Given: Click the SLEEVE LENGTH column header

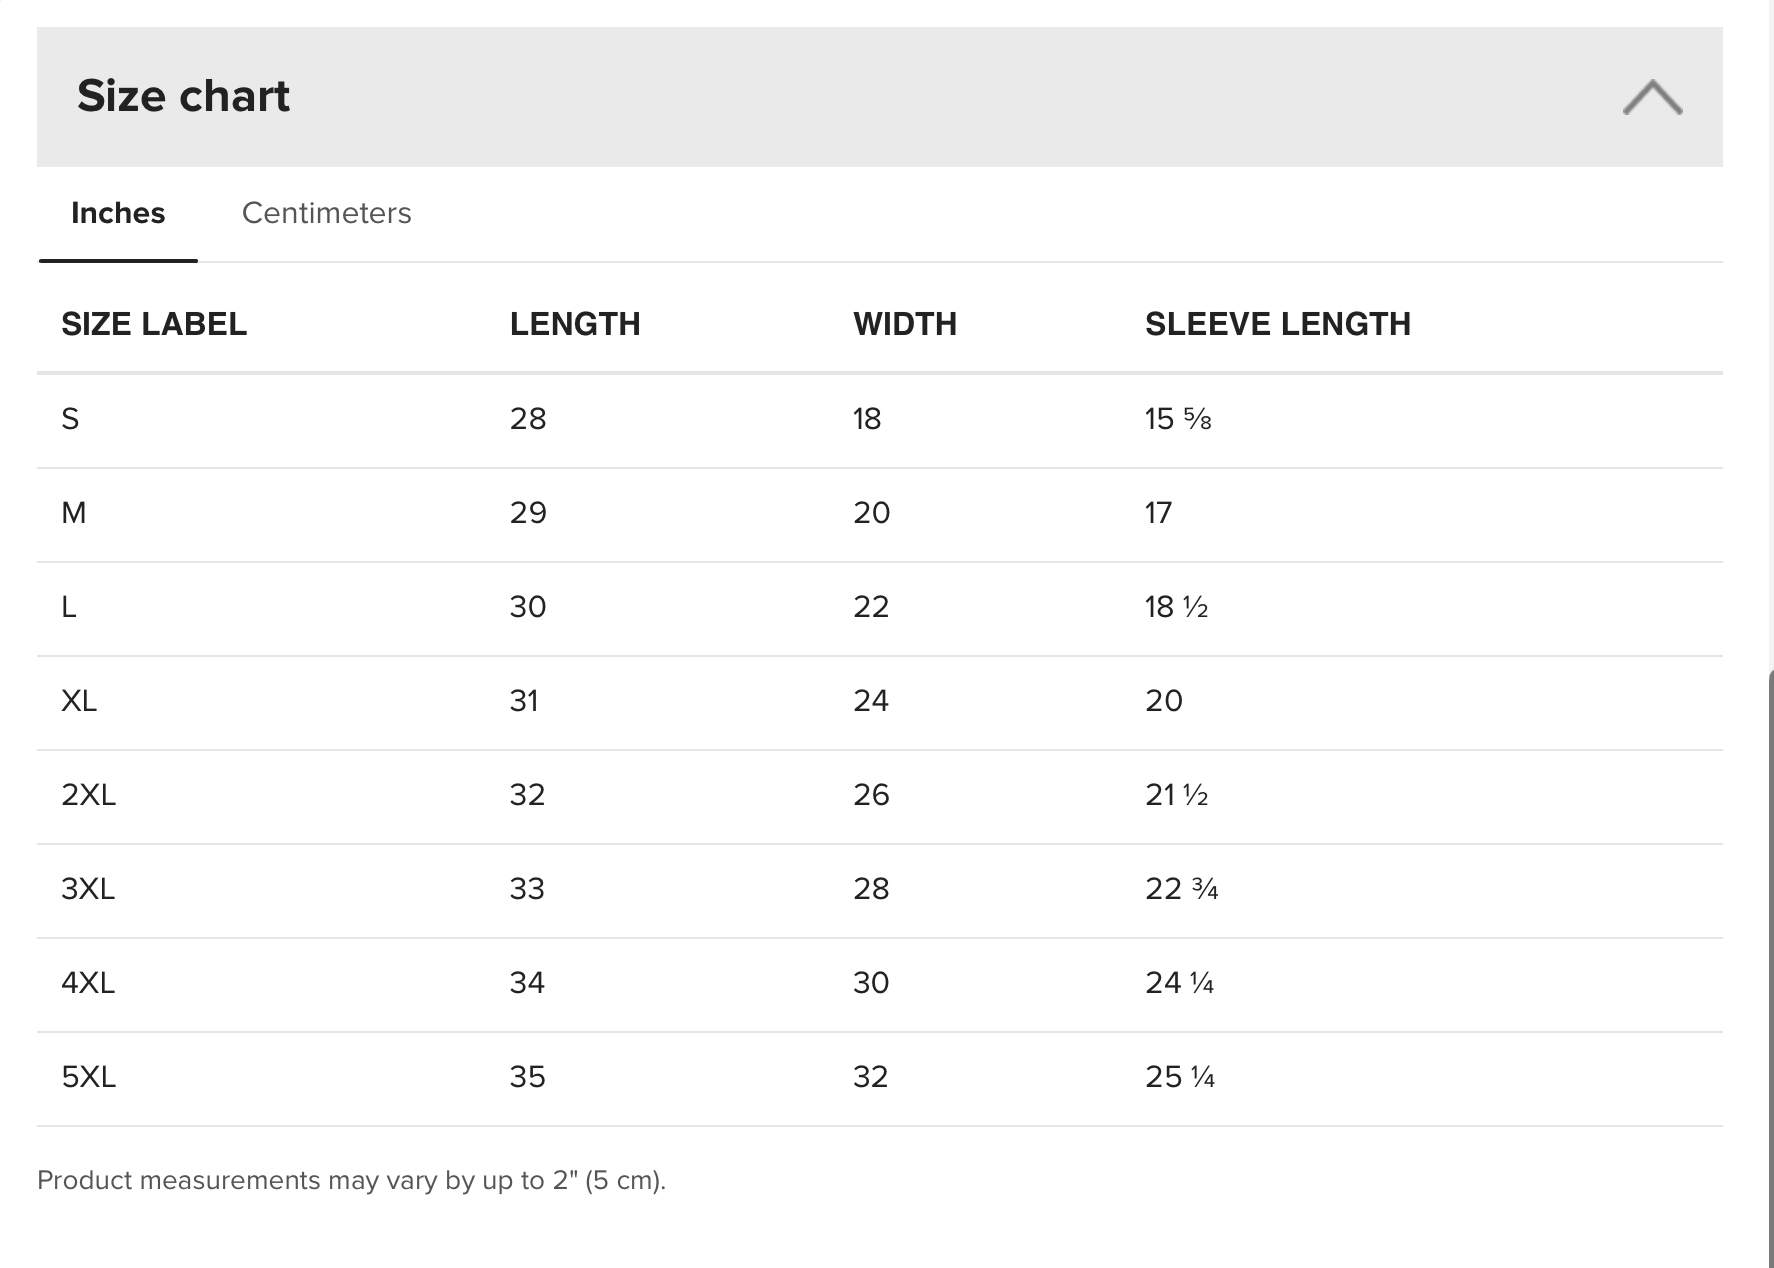Looking at the screenshot, I should pyautogui.click(x=1278, y=324).
